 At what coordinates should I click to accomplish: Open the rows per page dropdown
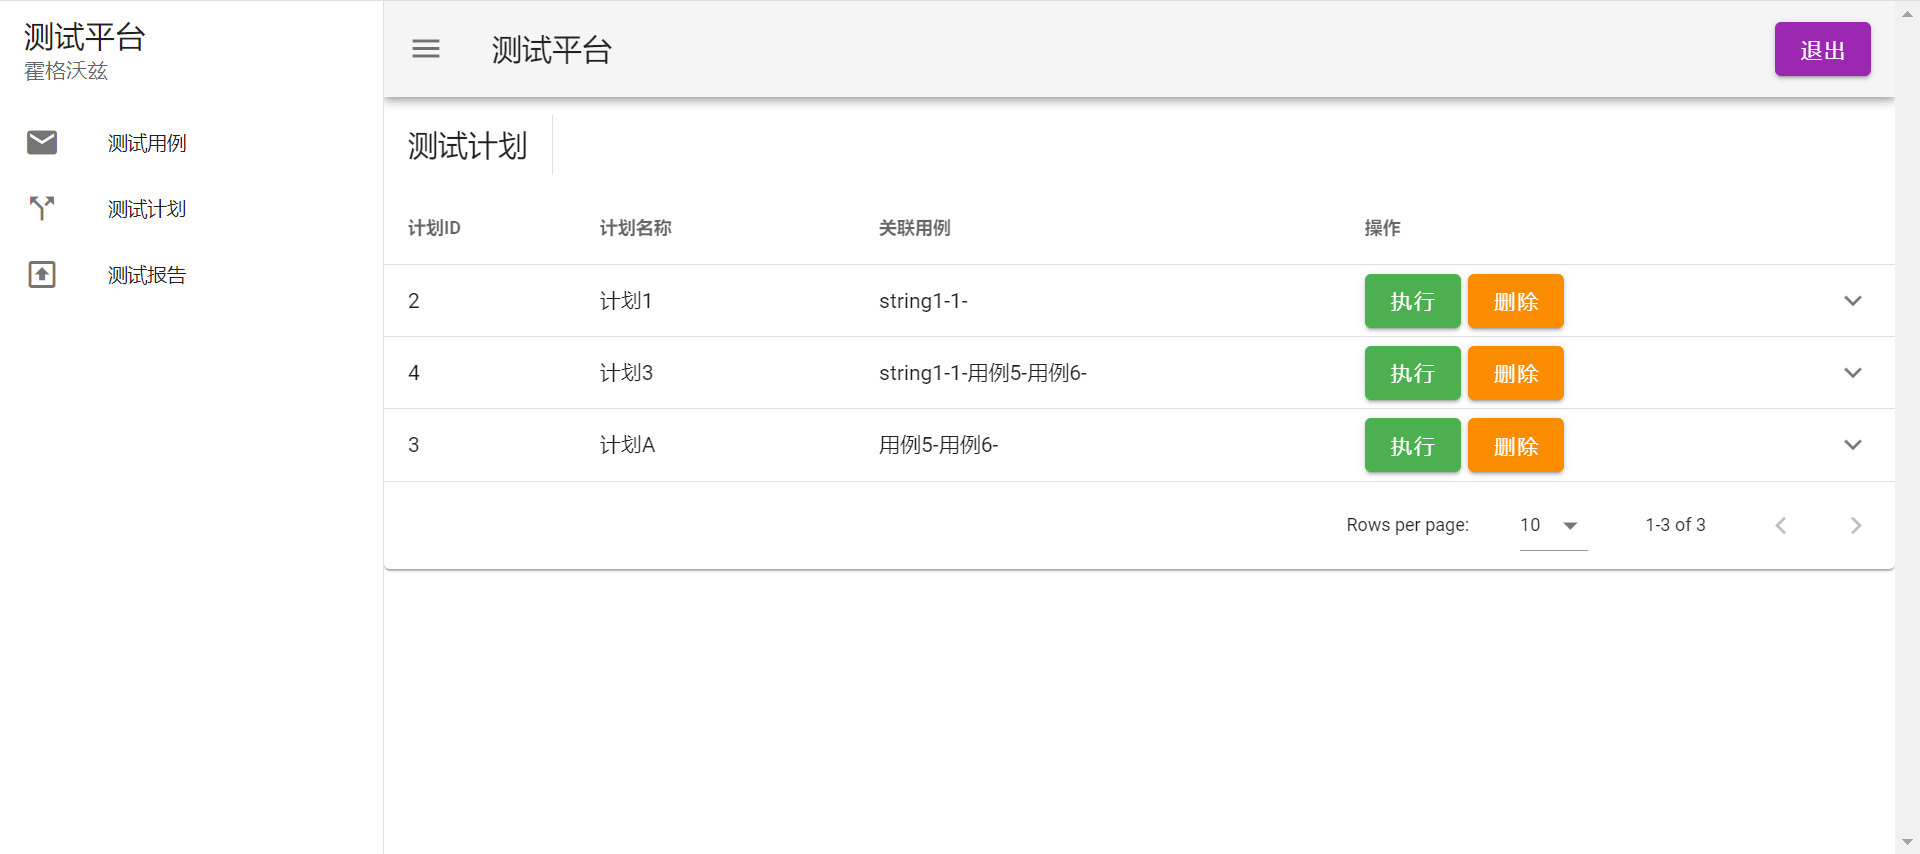tap(1552, 526)
